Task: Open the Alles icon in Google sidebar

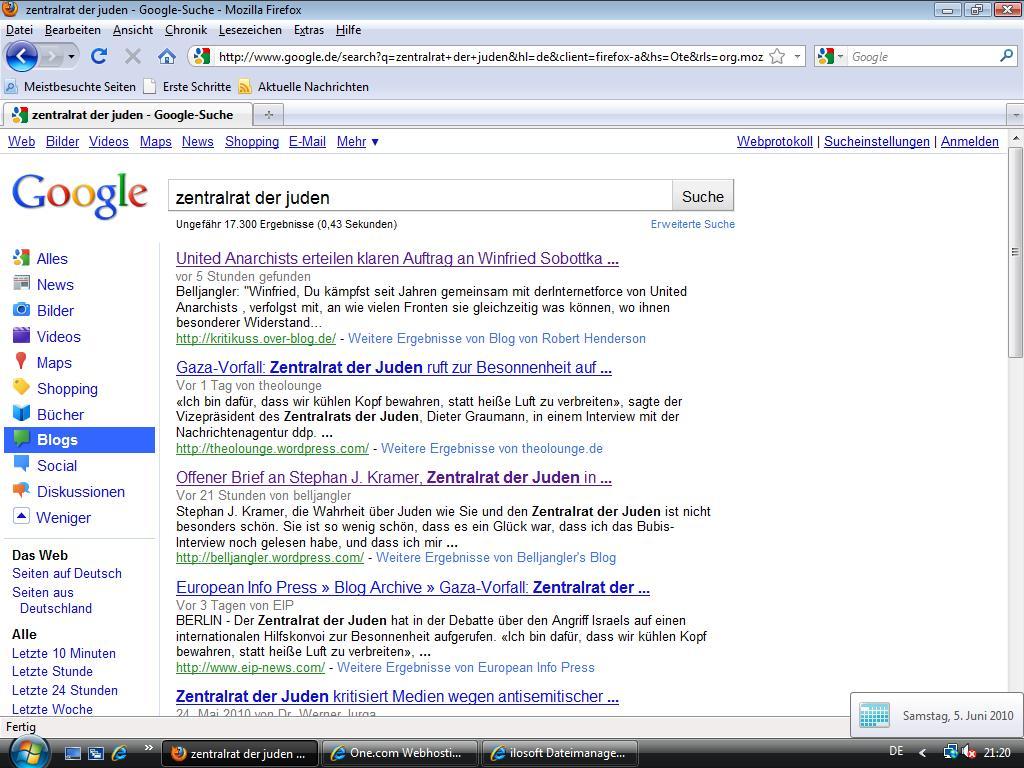Action: point(21,258)
